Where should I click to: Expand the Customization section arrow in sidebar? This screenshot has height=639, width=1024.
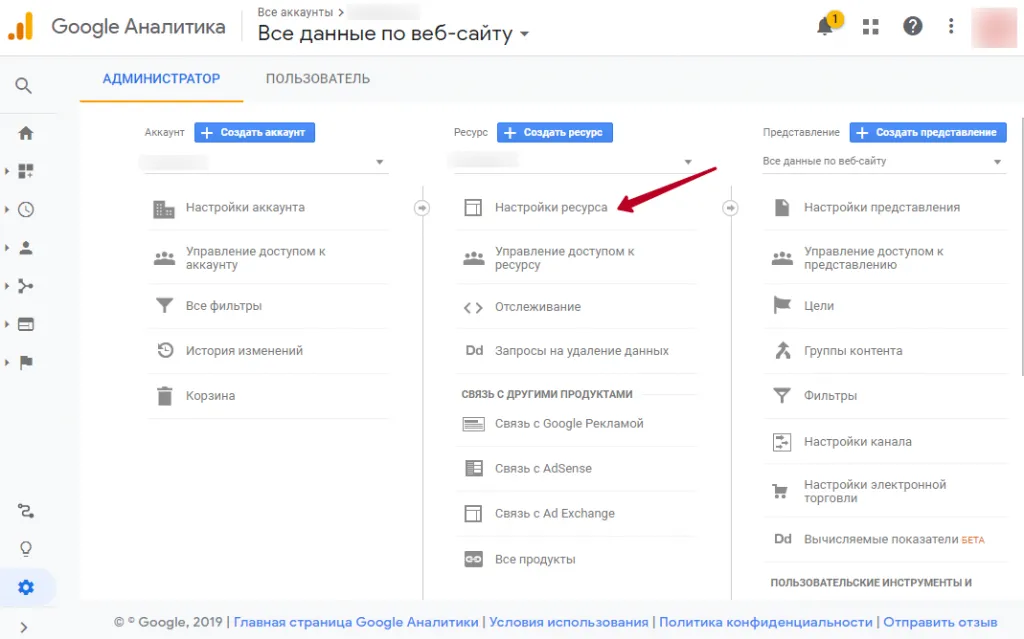tap(7, 171)
